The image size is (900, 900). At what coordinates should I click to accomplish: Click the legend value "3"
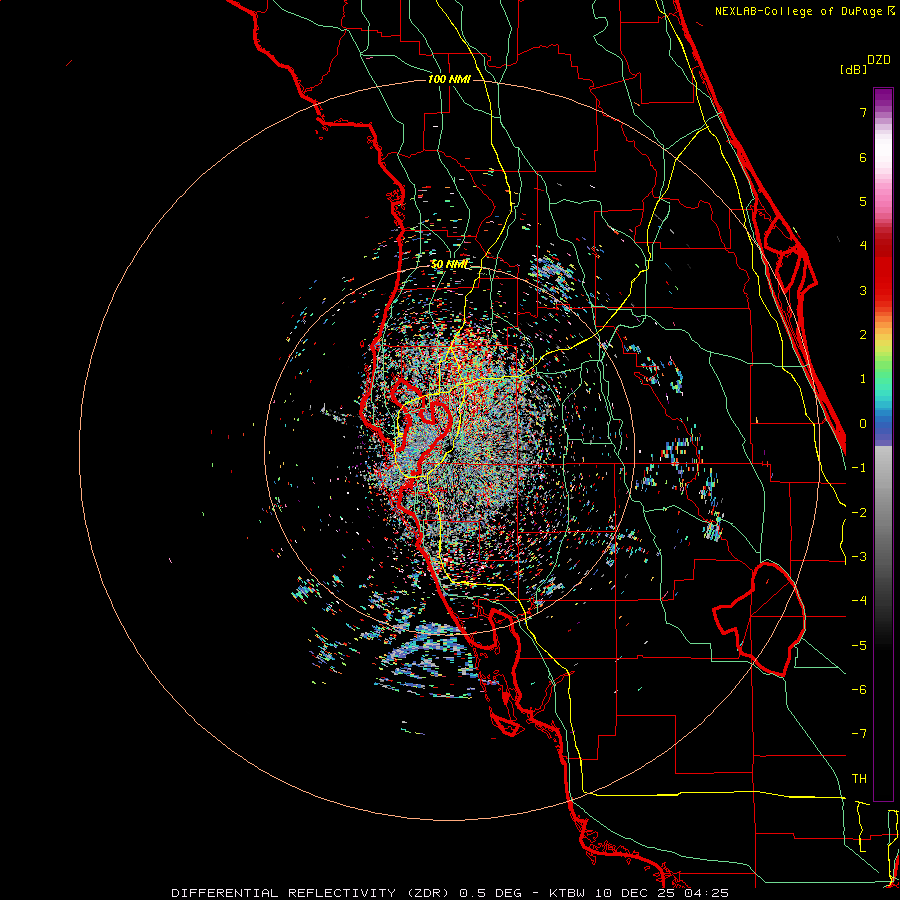tap(863, 290)
